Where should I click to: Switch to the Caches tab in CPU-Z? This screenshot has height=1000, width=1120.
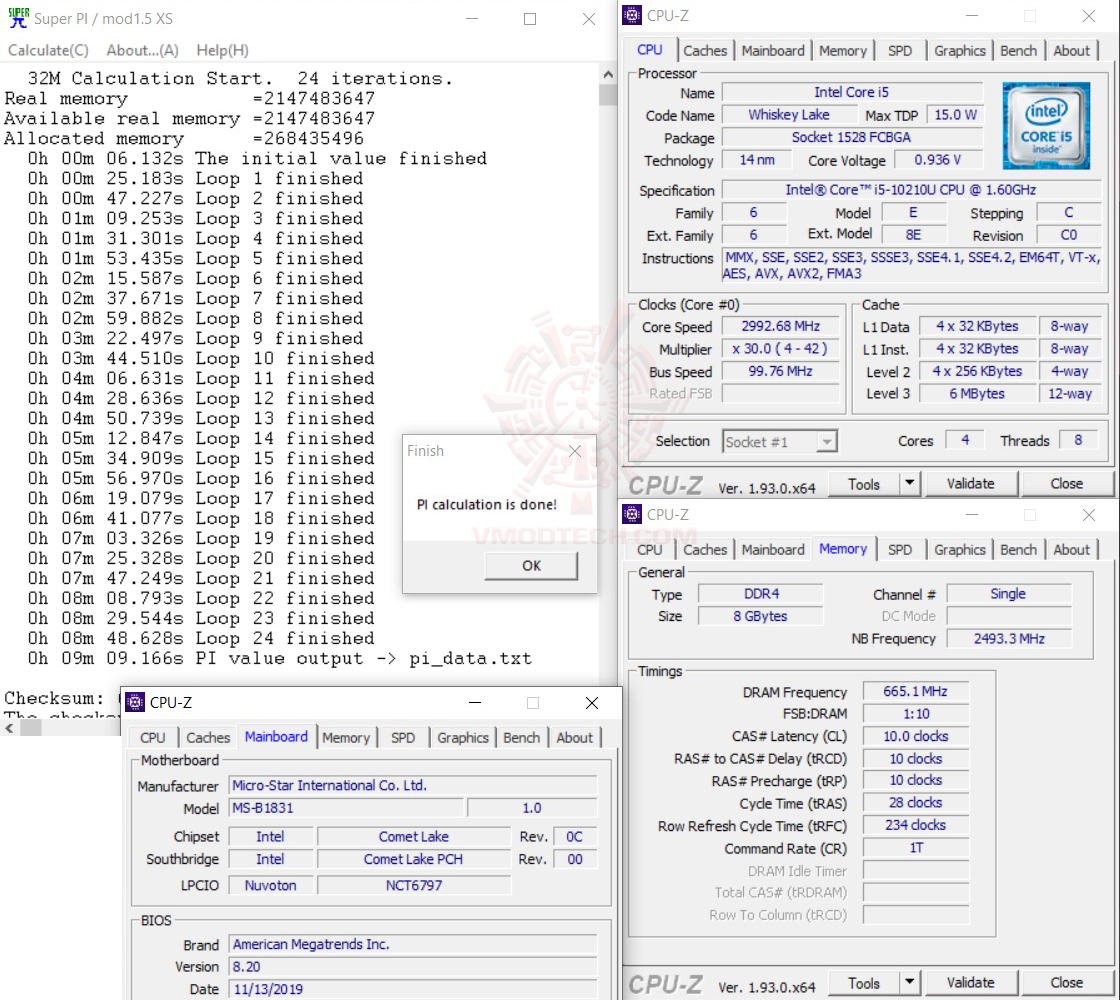coord(706,50)
